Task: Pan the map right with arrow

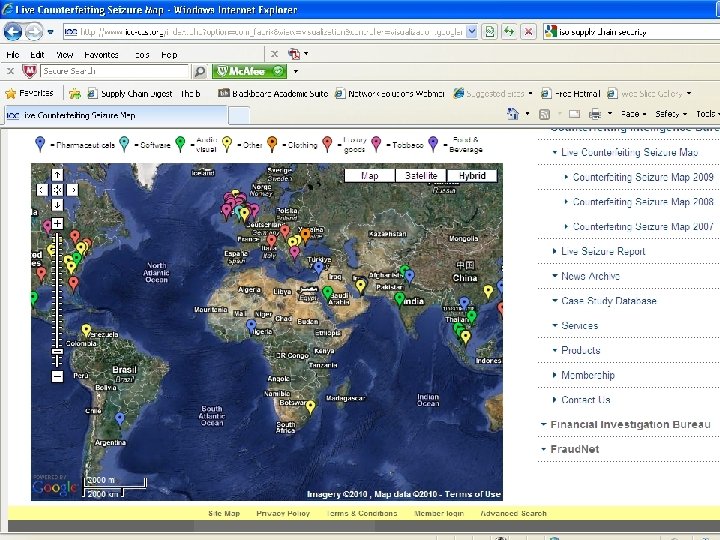Action: coord(73,190)
